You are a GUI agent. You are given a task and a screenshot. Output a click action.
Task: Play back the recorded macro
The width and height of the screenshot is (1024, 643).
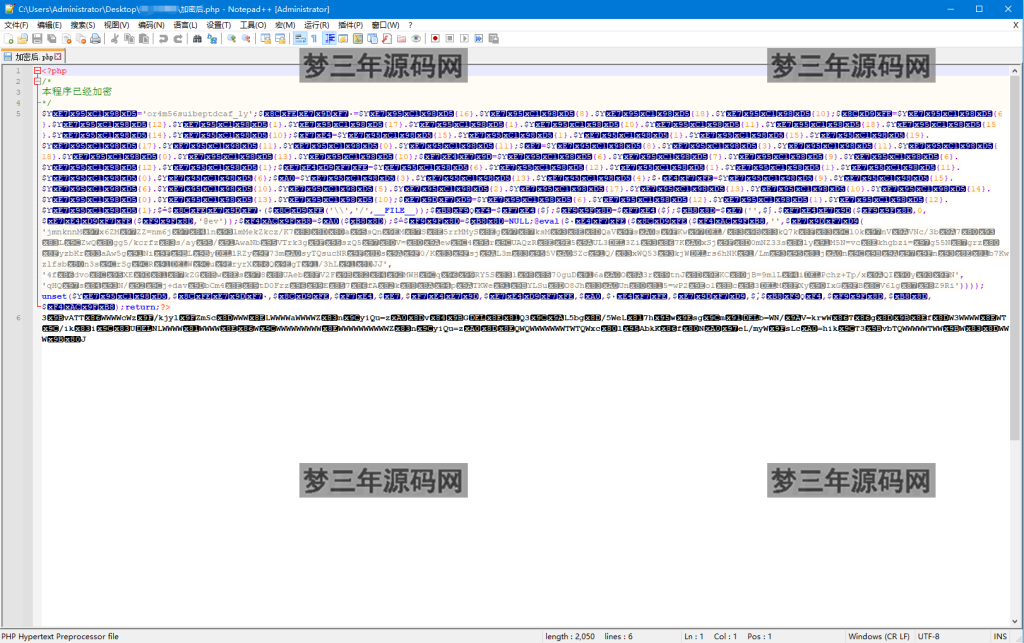tap(464, 39)
